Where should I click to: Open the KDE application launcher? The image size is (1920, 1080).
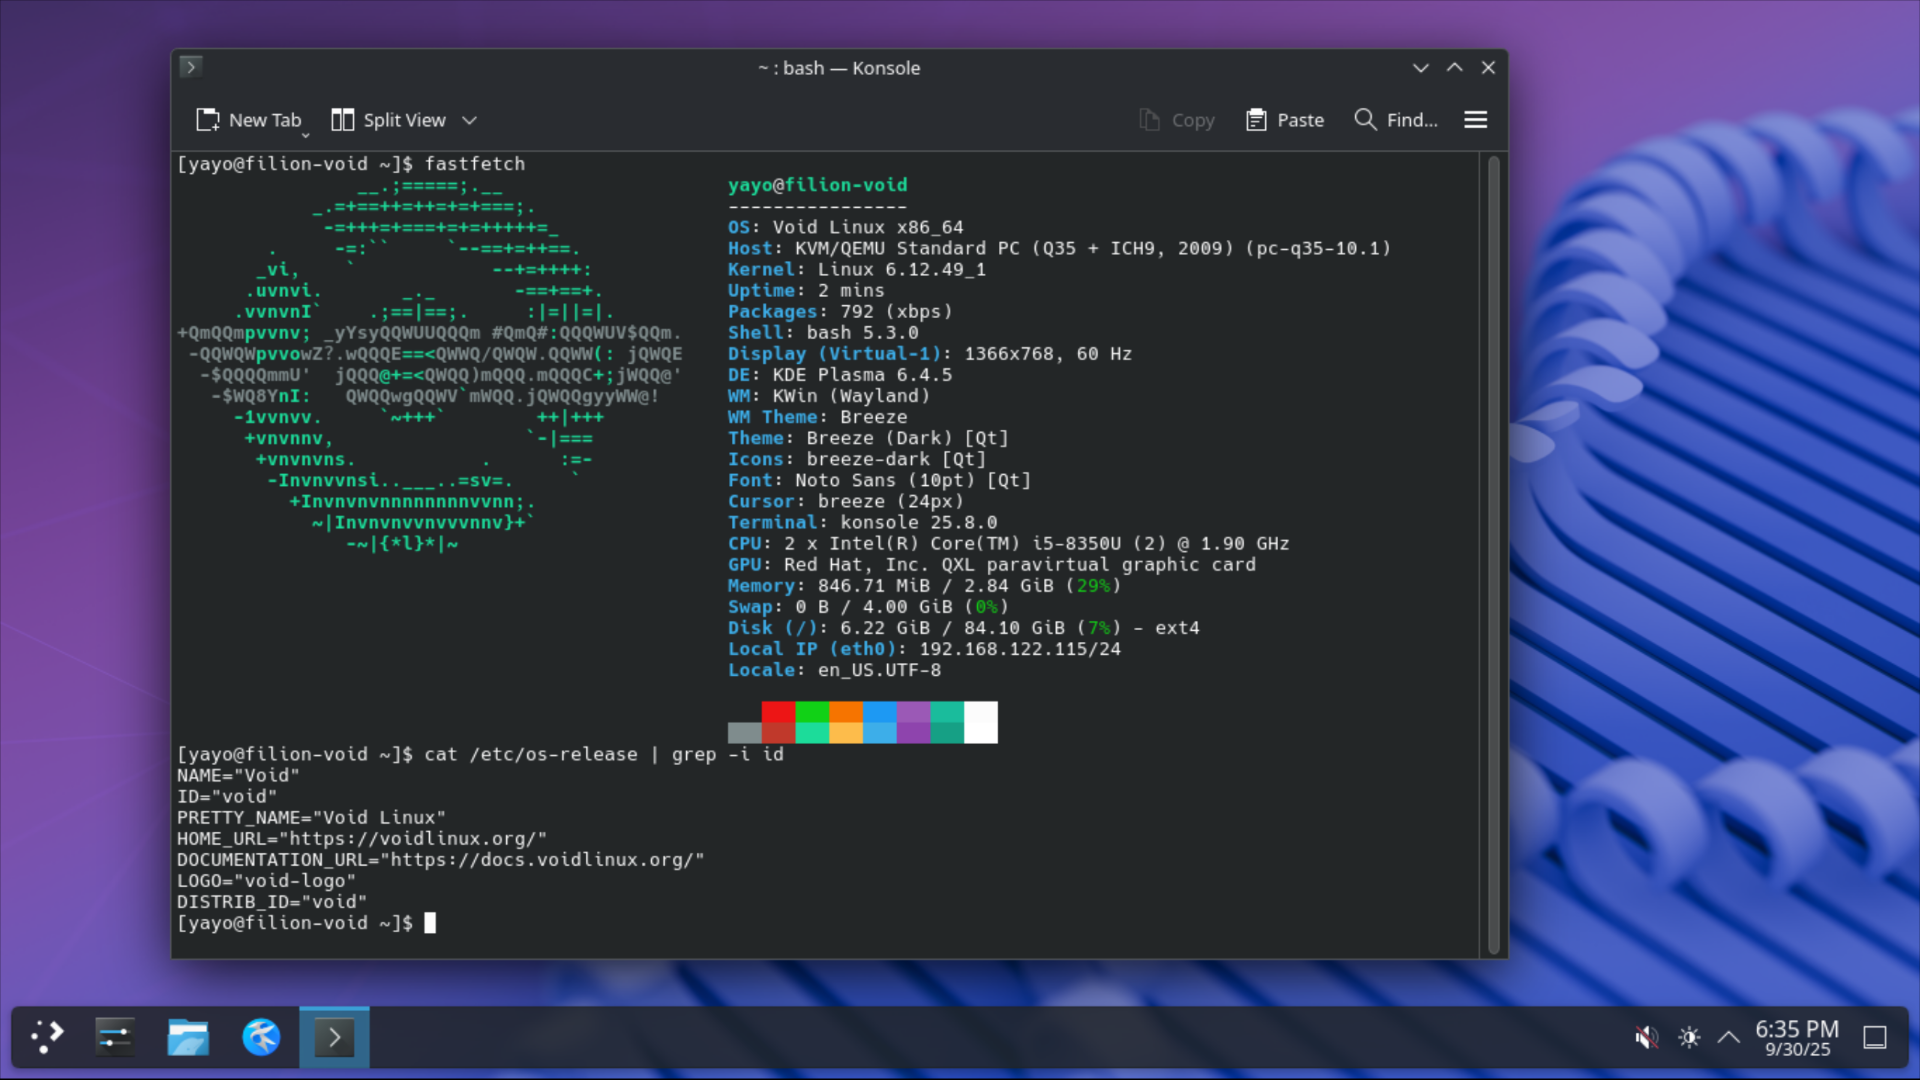(47, 1036)
